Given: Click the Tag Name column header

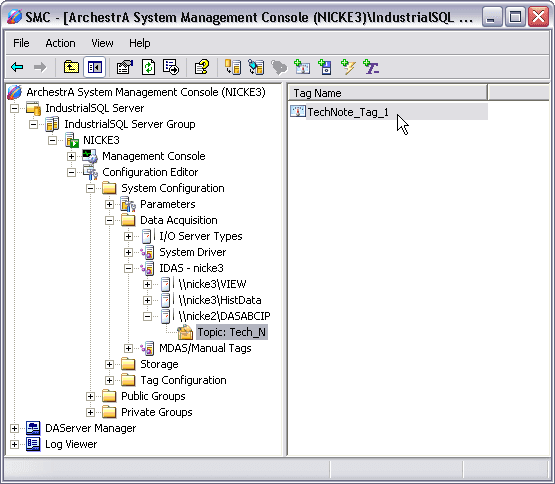Looking at the screenshot, I should click(x=388, y=93).
